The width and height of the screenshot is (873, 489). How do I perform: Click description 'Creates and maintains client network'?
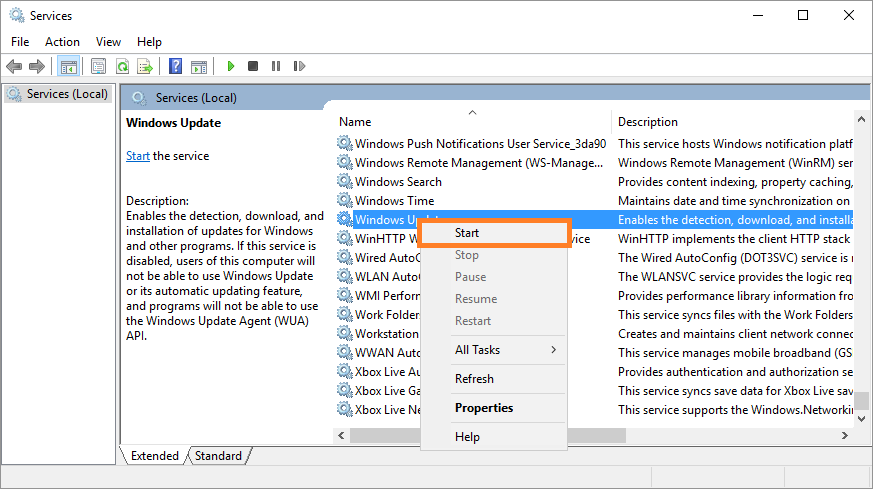click(x=735, y=334)
